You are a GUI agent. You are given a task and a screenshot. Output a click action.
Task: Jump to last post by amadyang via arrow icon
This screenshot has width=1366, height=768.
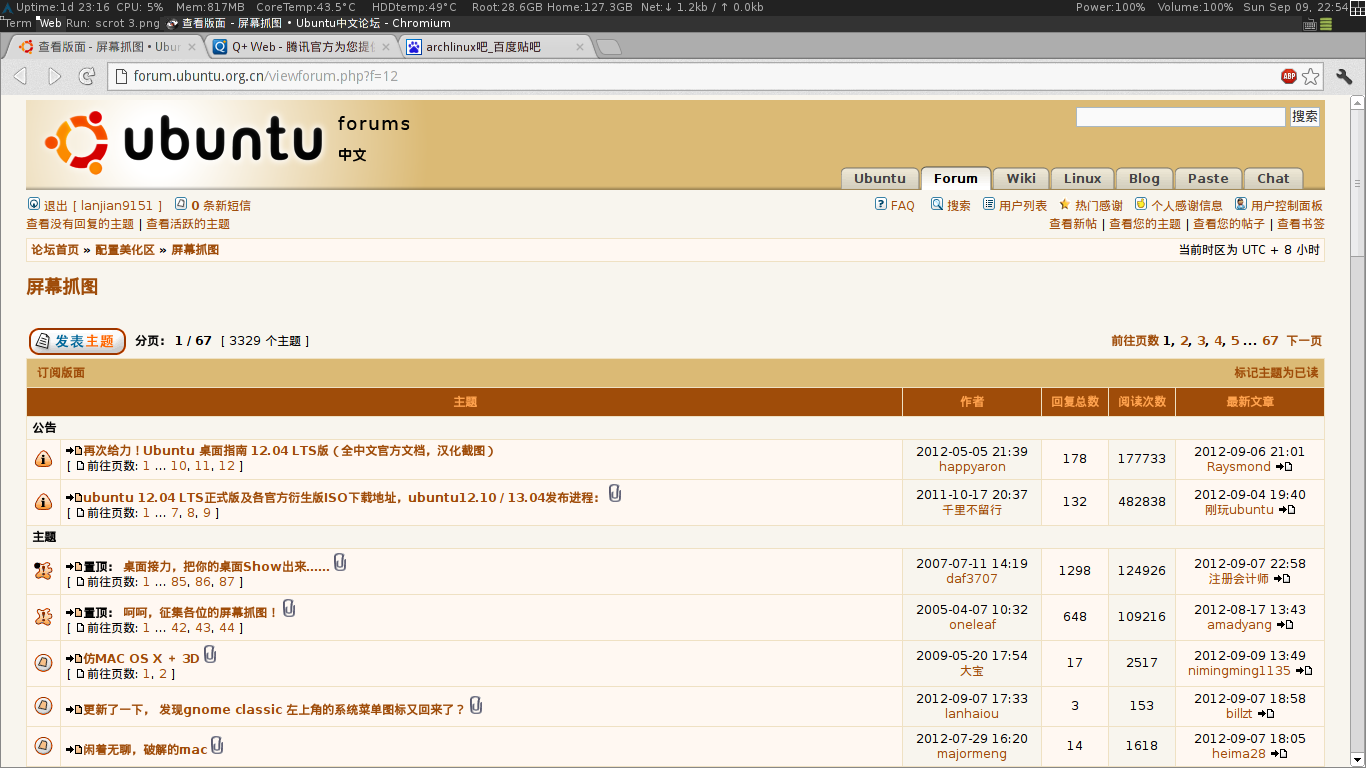(1285, 625)
